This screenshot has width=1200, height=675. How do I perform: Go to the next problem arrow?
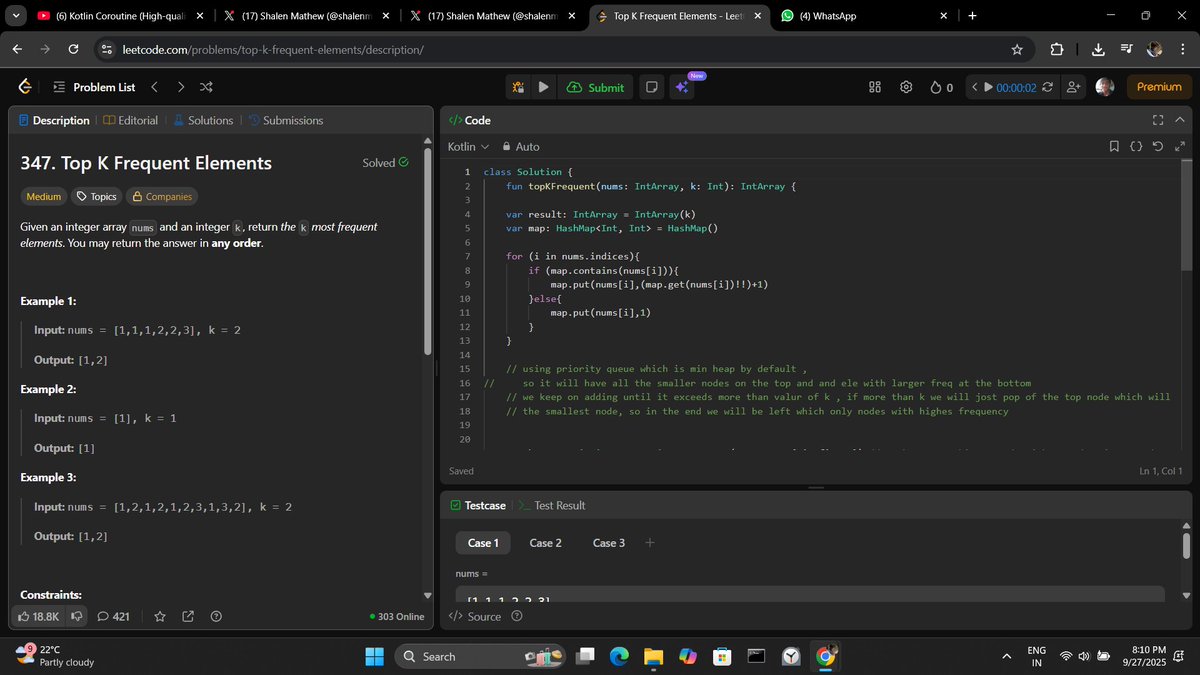(180, 87)
